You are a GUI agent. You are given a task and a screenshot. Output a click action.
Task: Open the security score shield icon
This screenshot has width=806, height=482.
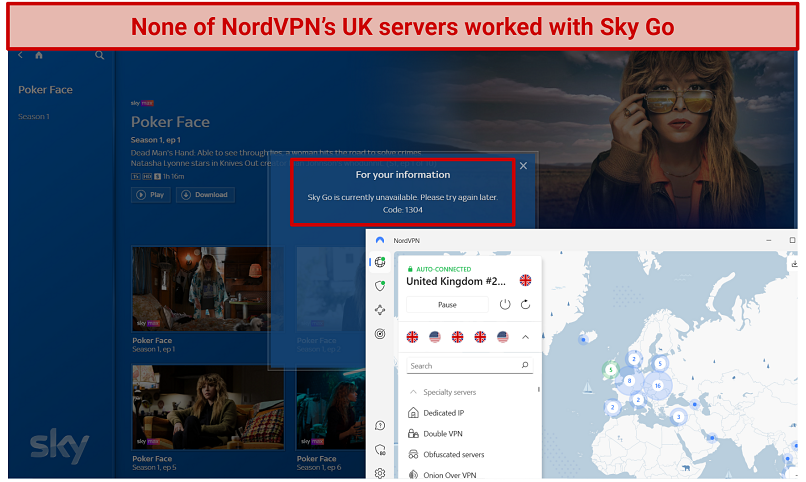pyautogui.click(x=380, y=450)
